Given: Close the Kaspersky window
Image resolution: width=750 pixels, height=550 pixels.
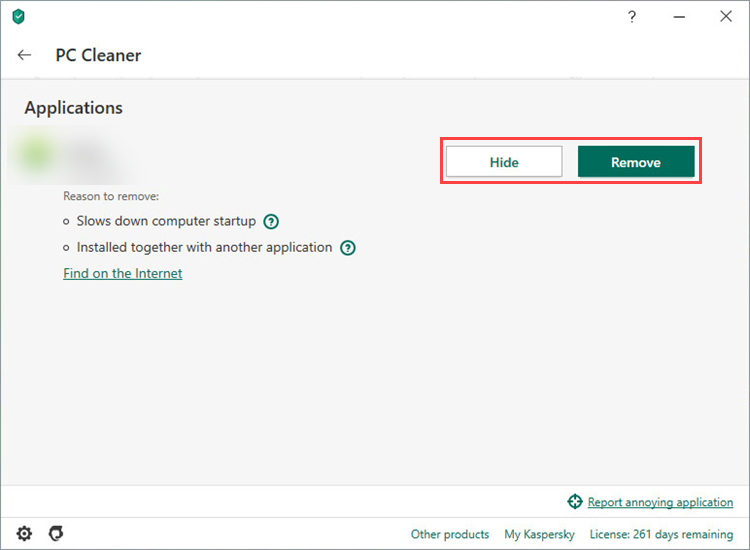Looking at the screenshot, I should click(726, 17).
